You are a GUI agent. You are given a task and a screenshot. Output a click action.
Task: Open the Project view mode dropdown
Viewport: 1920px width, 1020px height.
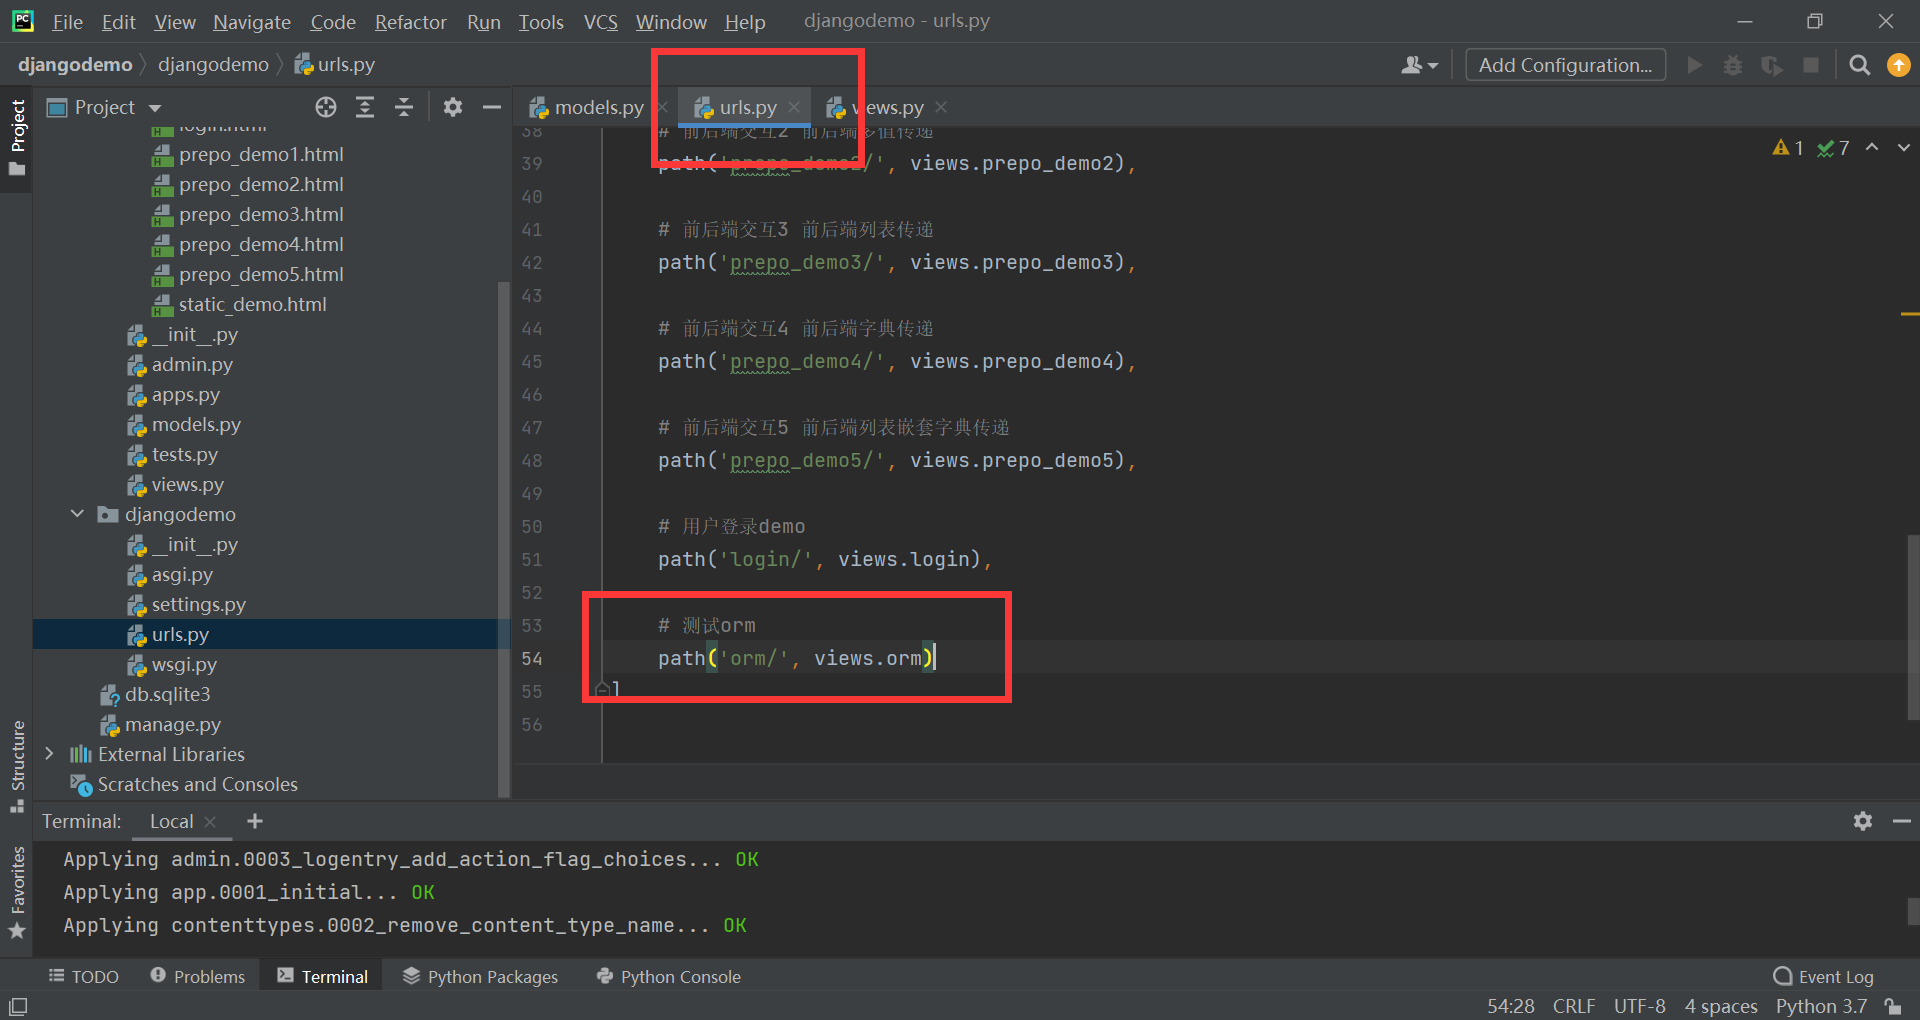[x=154, y=107]
